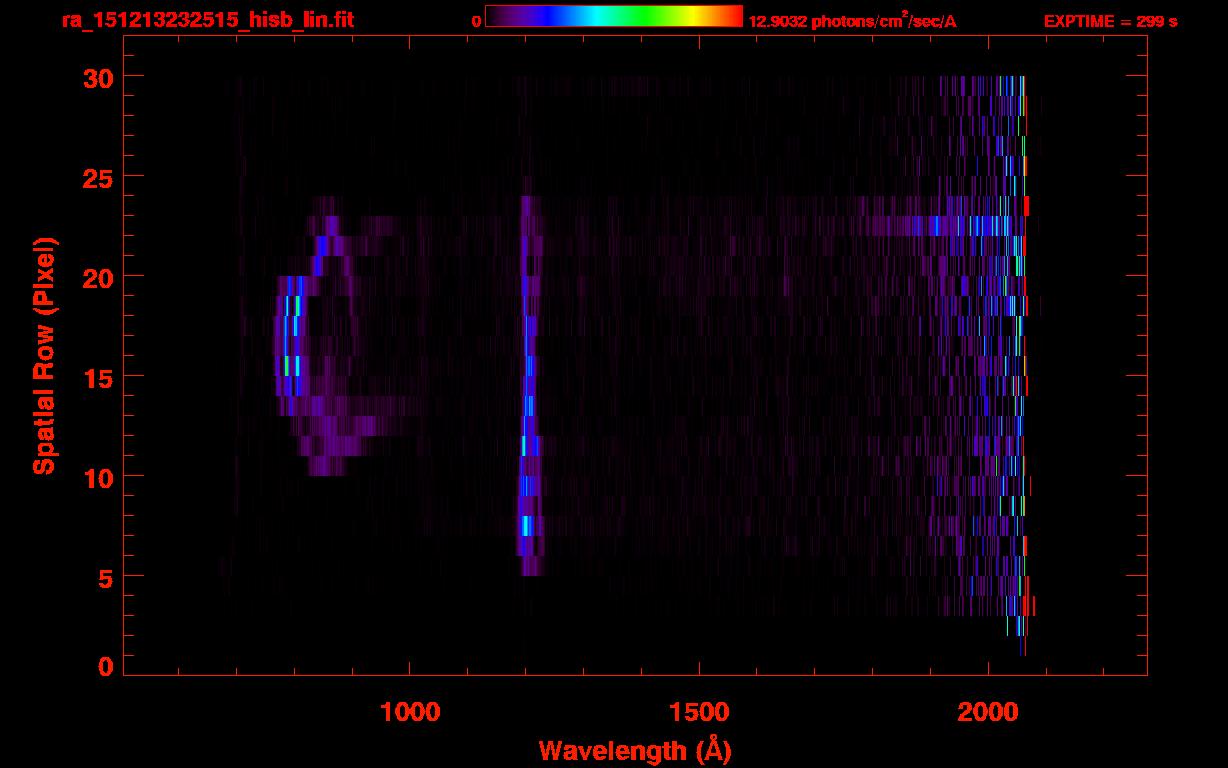
Task: Click the color scale bar at top
Action: coord(614,16)
